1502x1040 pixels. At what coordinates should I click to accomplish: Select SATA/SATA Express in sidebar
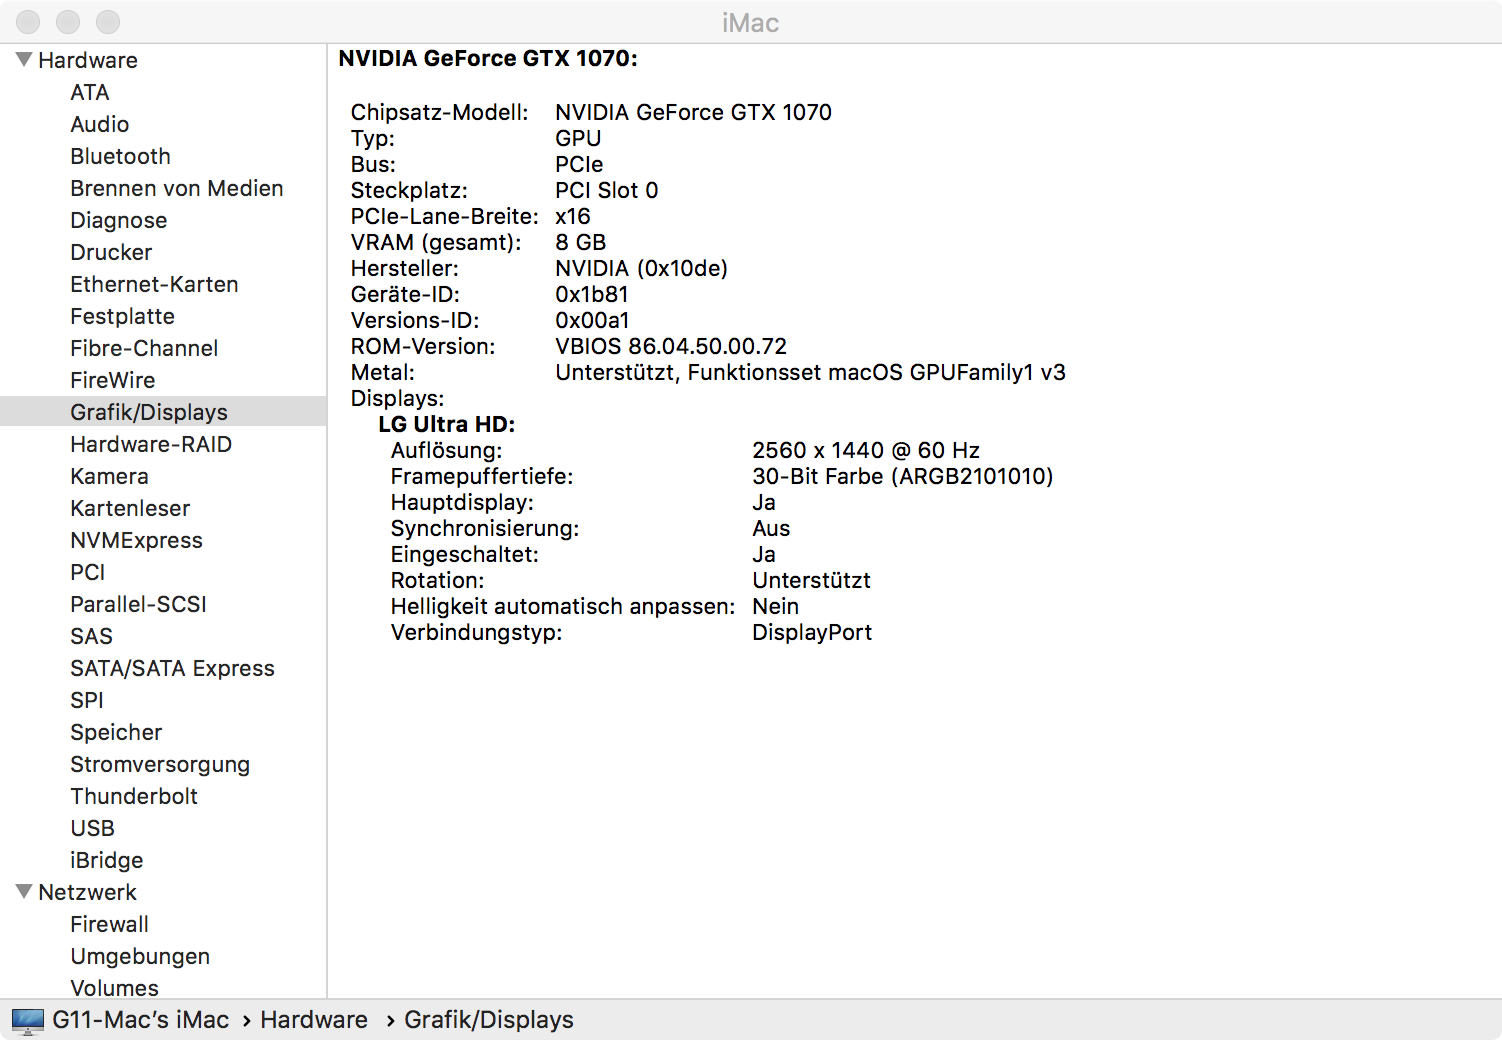click(x=172, y=668)
